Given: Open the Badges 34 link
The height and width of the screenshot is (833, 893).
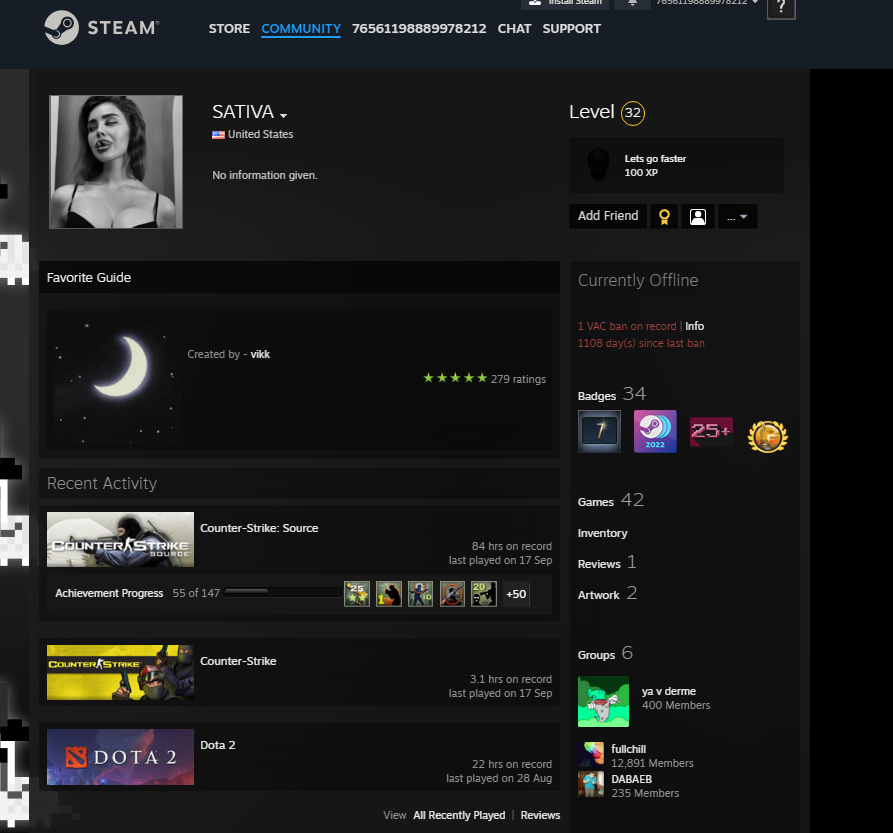Looking at the screenshot, I should pos(612,394).
